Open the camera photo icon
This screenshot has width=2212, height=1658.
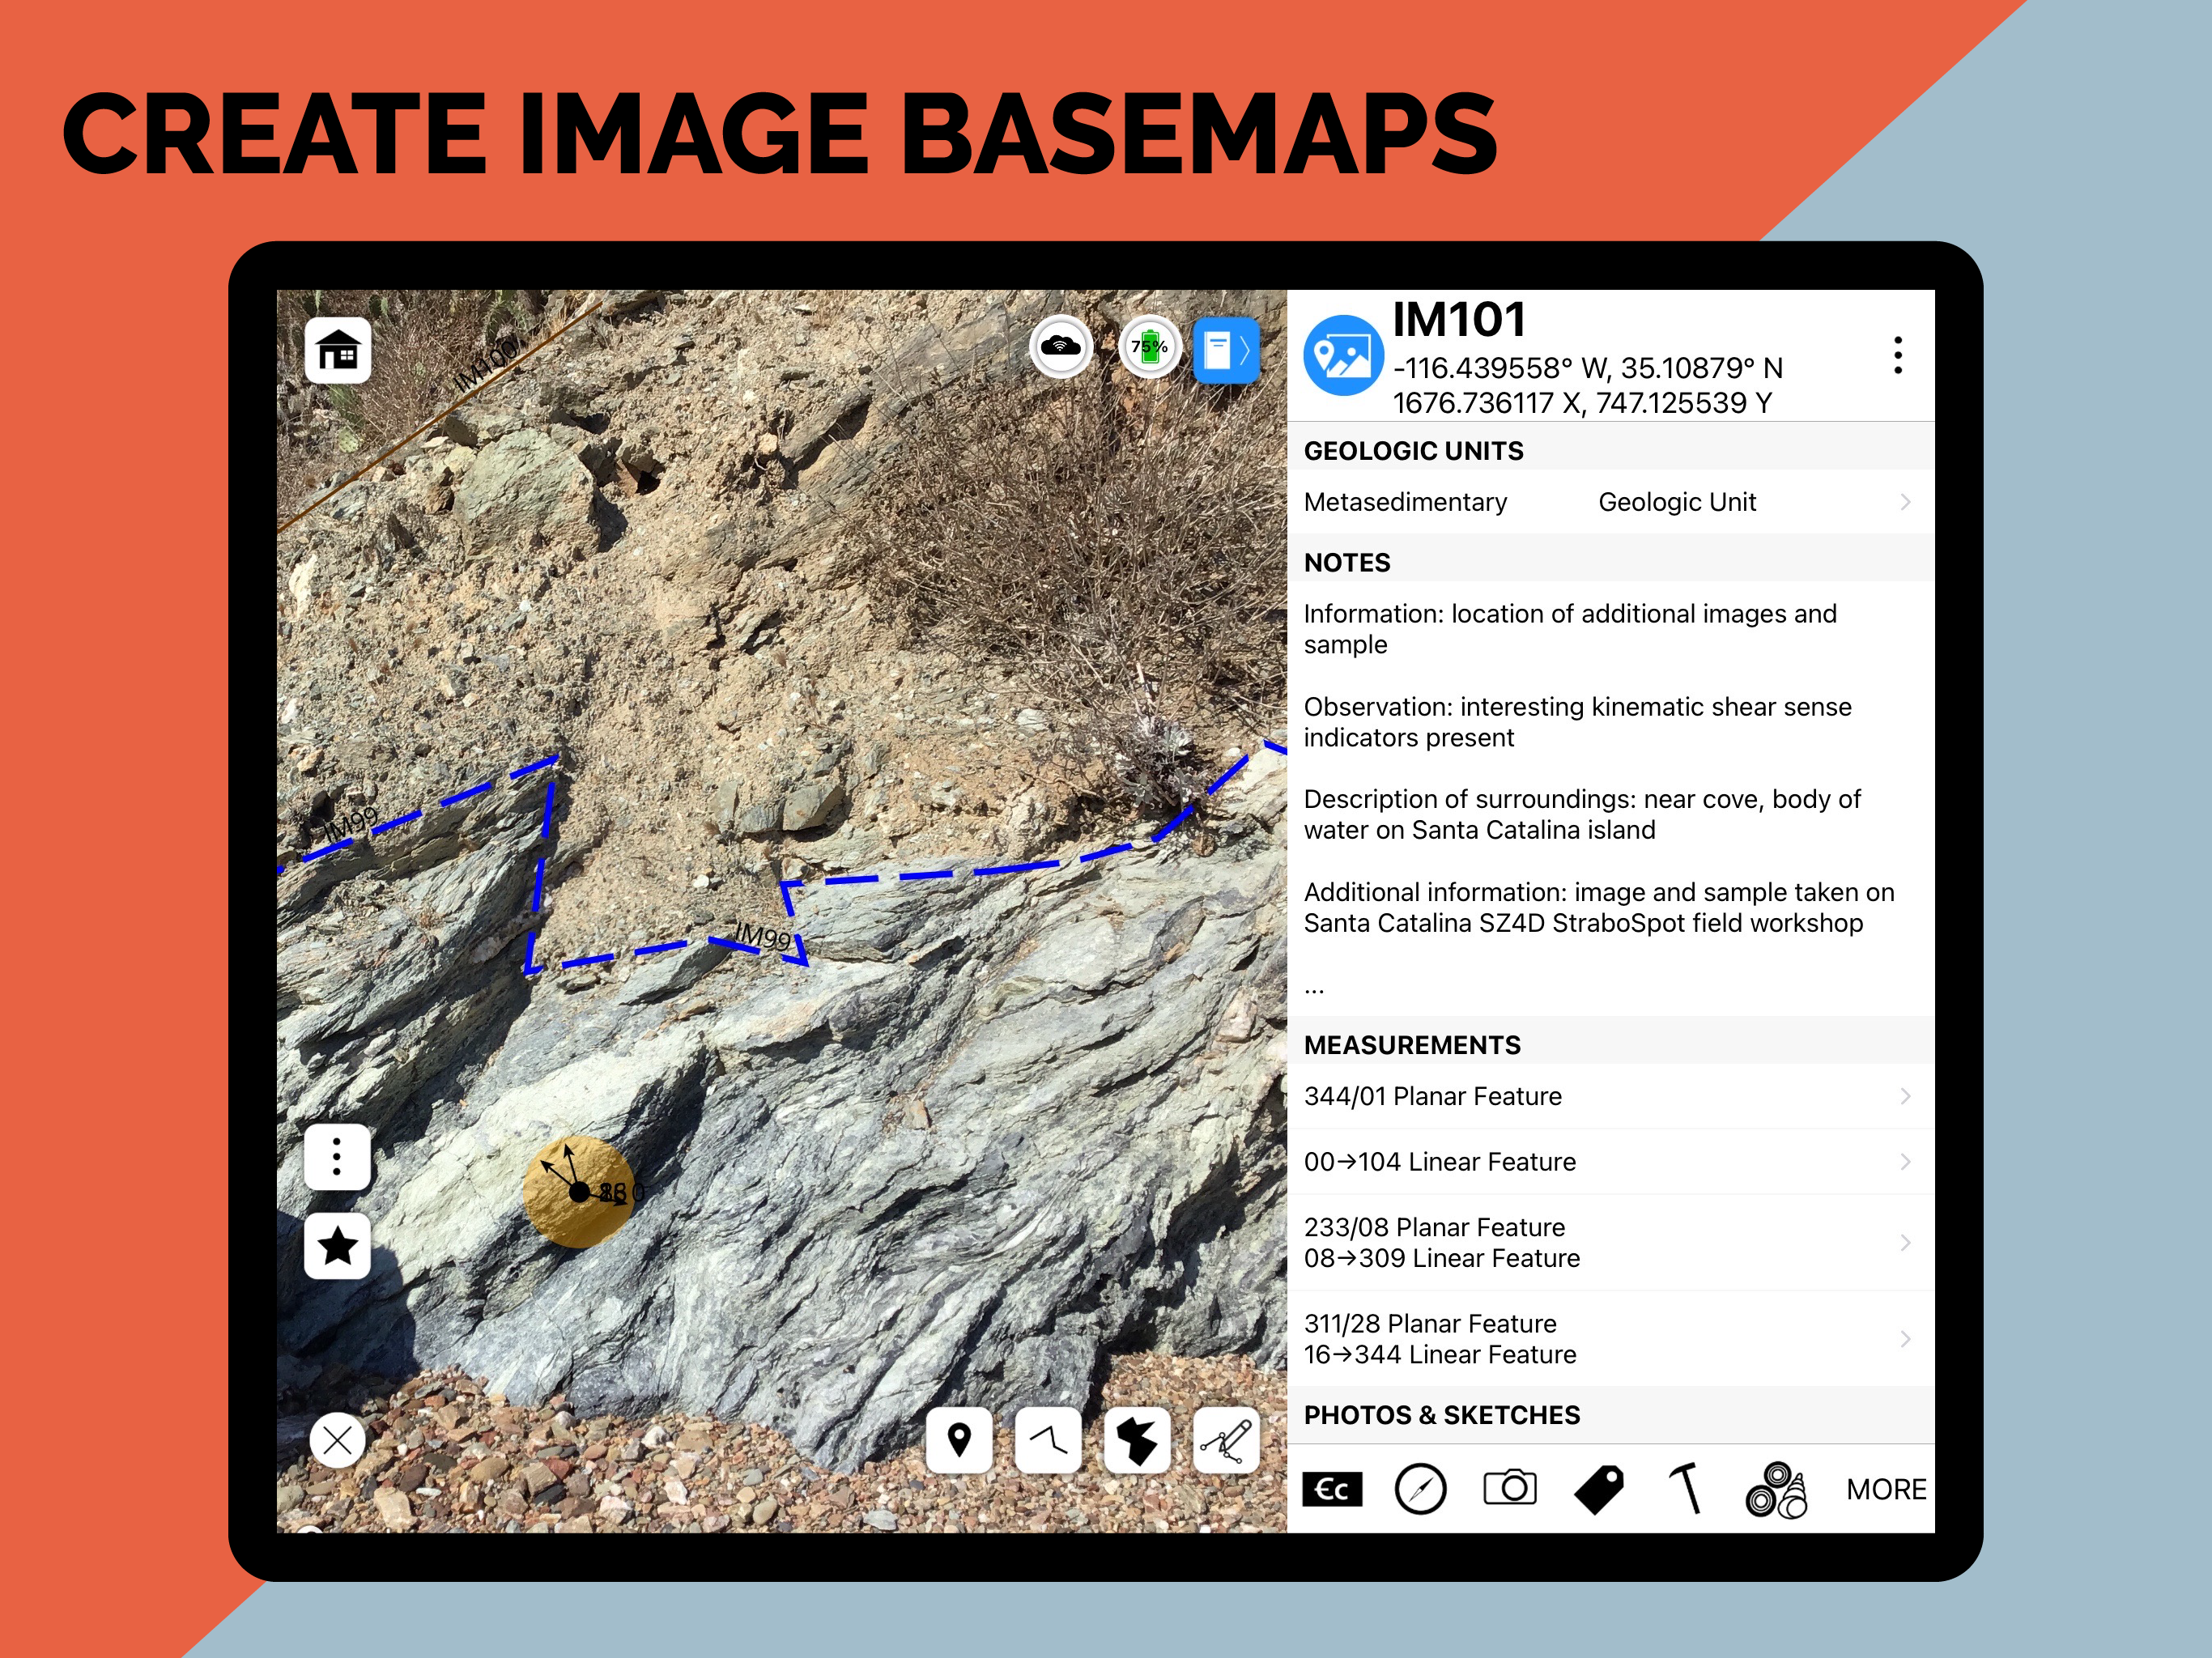pos(1509,1488)
